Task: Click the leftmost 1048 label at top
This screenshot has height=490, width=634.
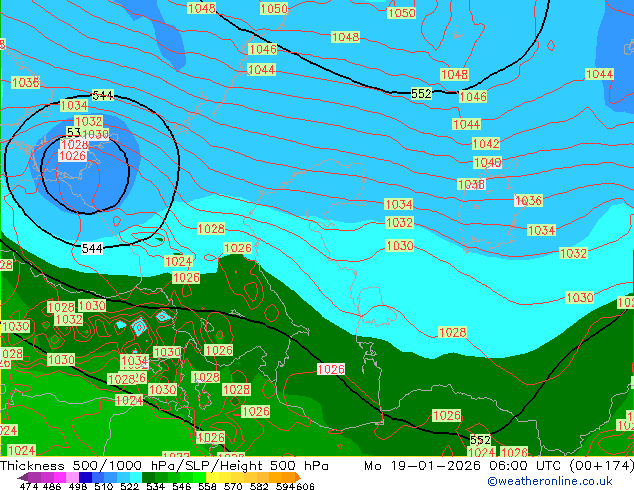Action: click(201, 8)
